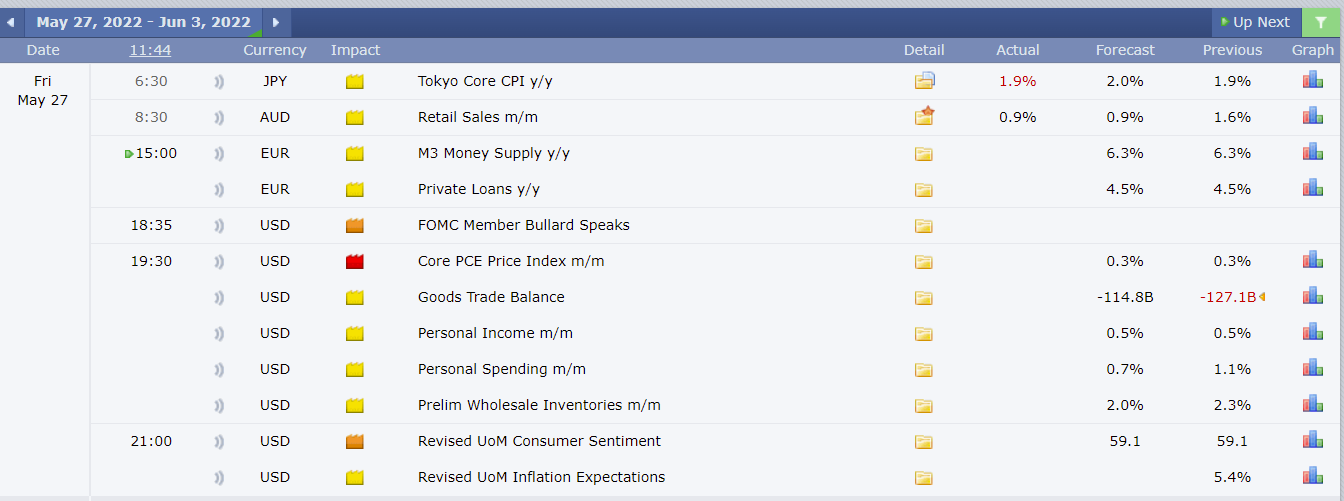Open detail folder for Tokyo Core CPI y/y
The width and height of the screenshot is (1344, 501).
(924, 81)
